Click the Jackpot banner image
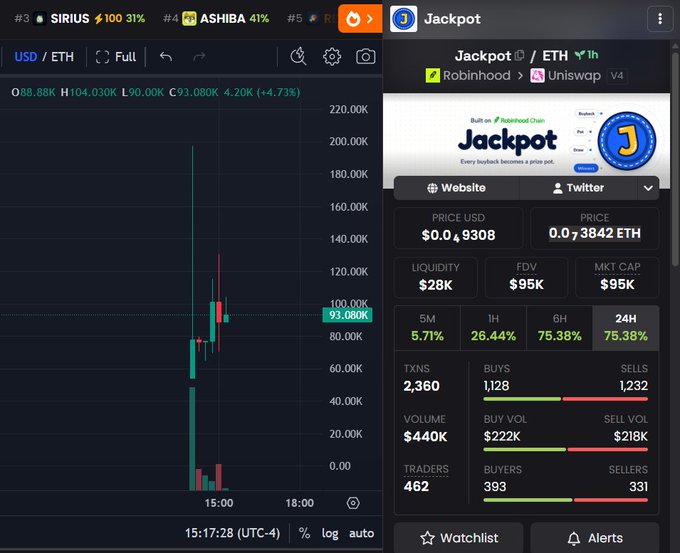Viewport: 680px width, 553px height. click(526, 141)
